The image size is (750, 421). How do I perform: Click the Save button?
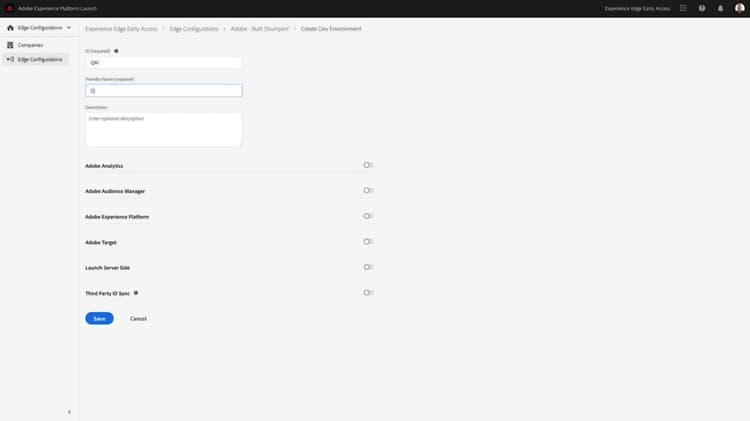[x=99, y=319]
